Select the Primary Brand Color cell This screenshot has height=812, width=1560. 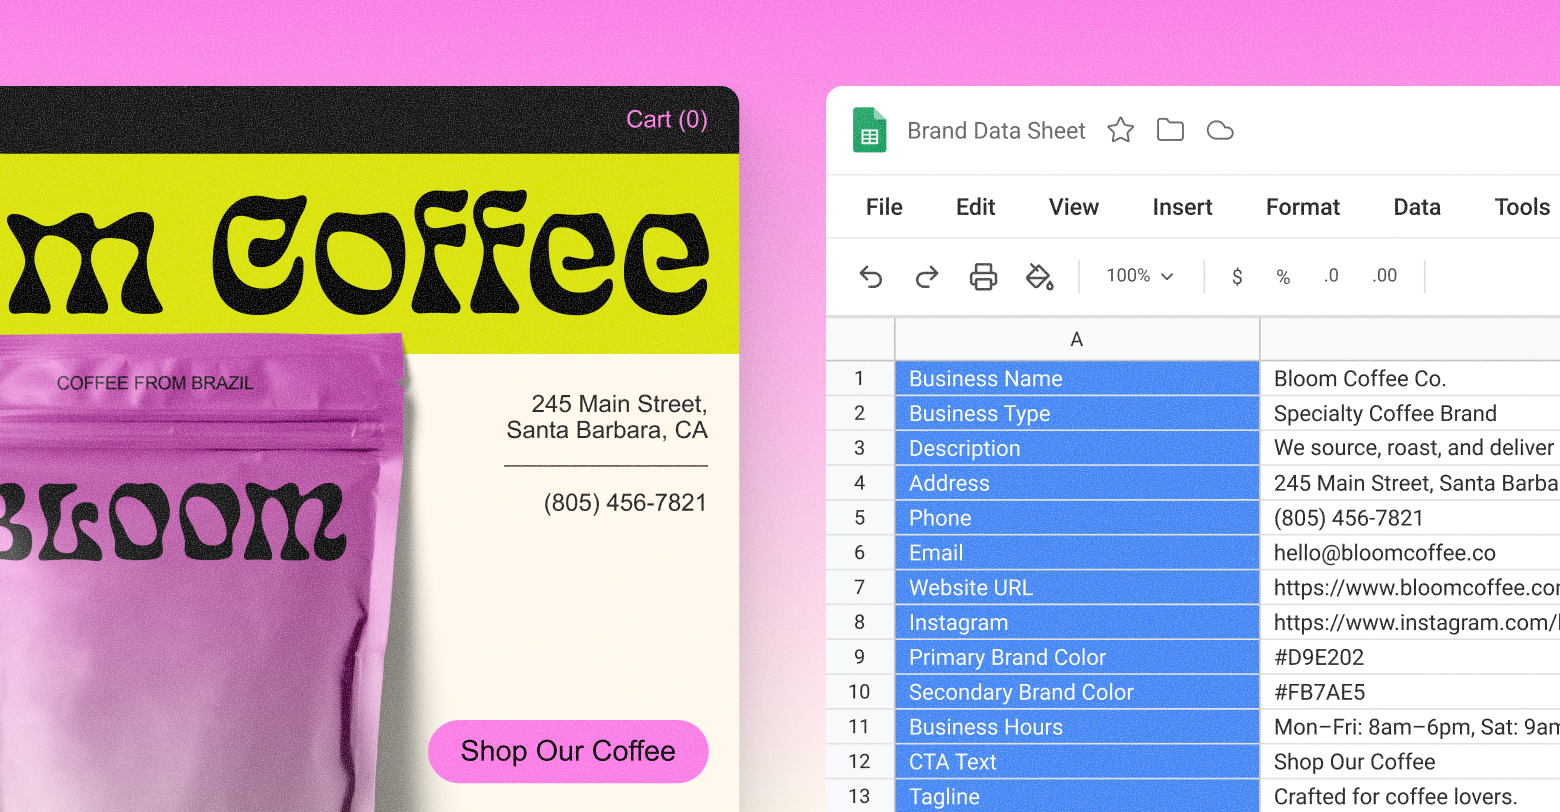coord(1076,657)
